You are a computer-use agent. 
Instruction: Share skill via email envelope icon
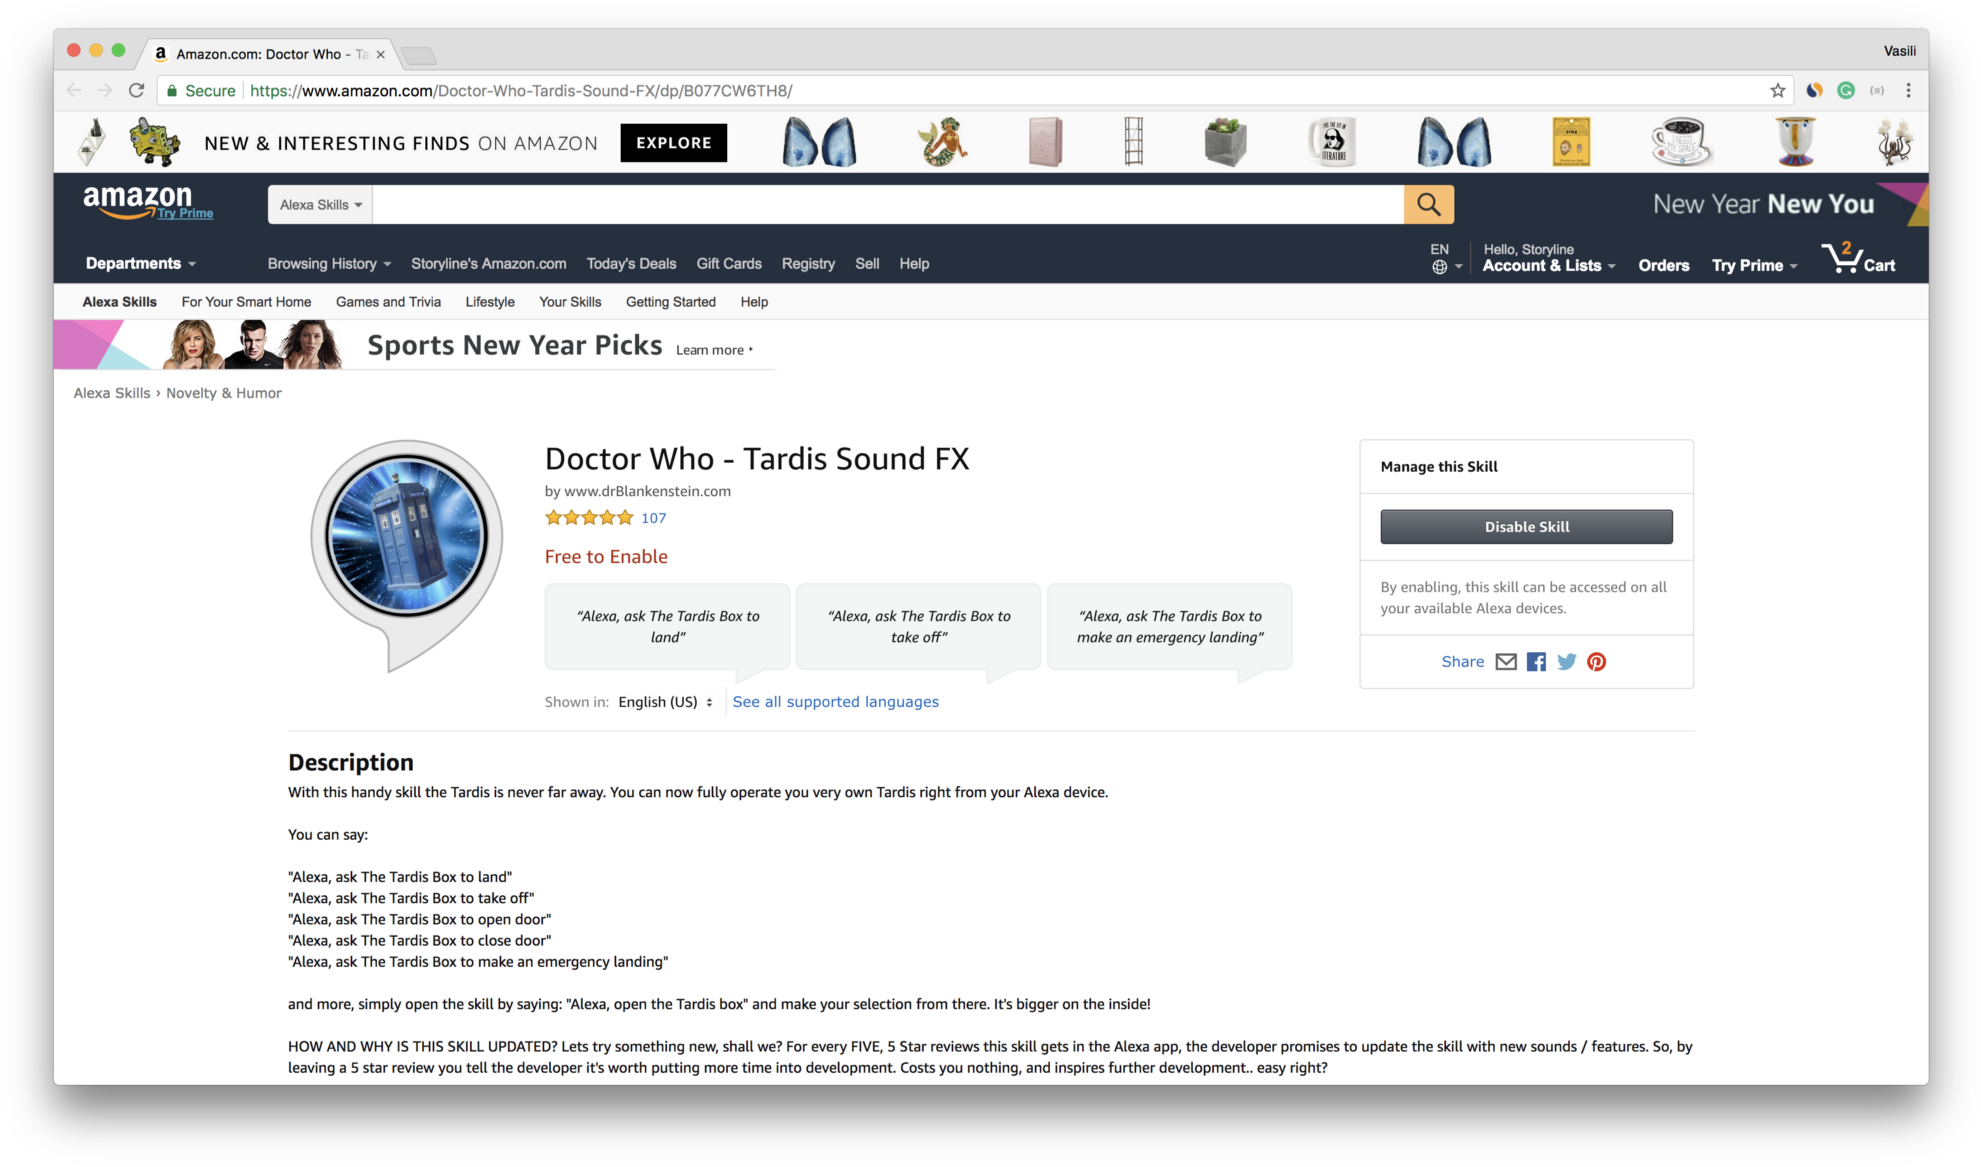[1506, 662]
